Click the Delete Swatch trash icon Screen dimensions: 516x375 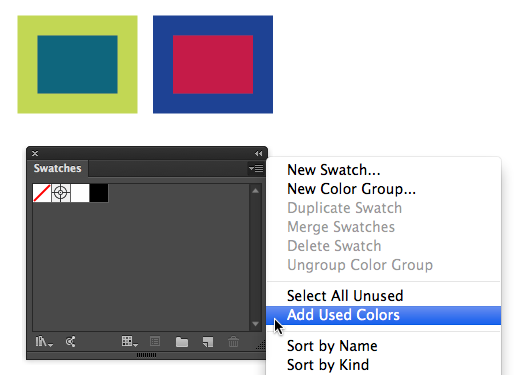(x=233, y=342)
